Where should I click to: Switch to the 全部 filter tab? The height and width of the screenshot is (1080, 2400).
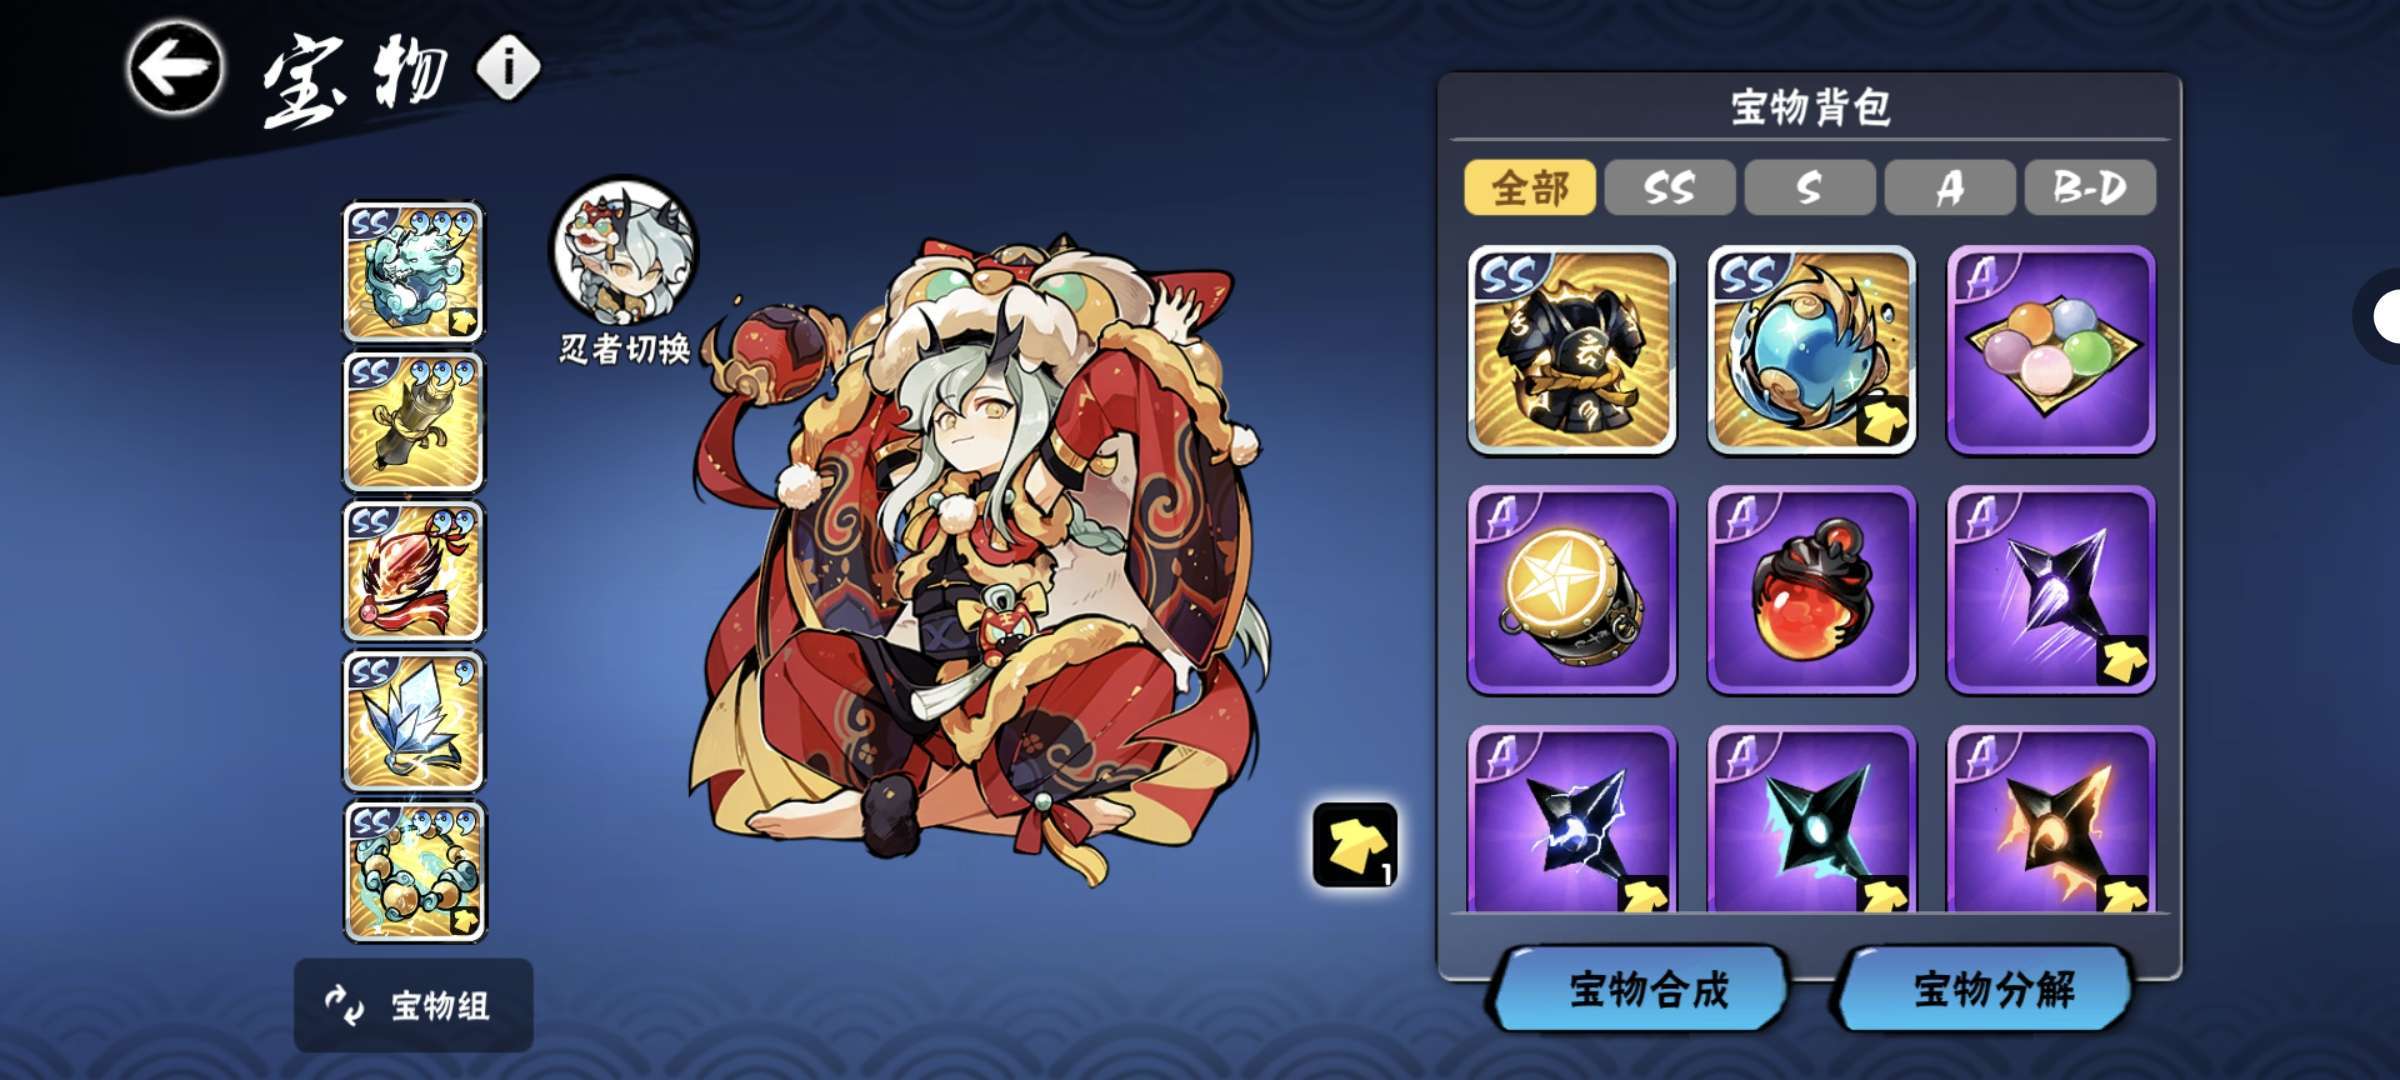1530,187
